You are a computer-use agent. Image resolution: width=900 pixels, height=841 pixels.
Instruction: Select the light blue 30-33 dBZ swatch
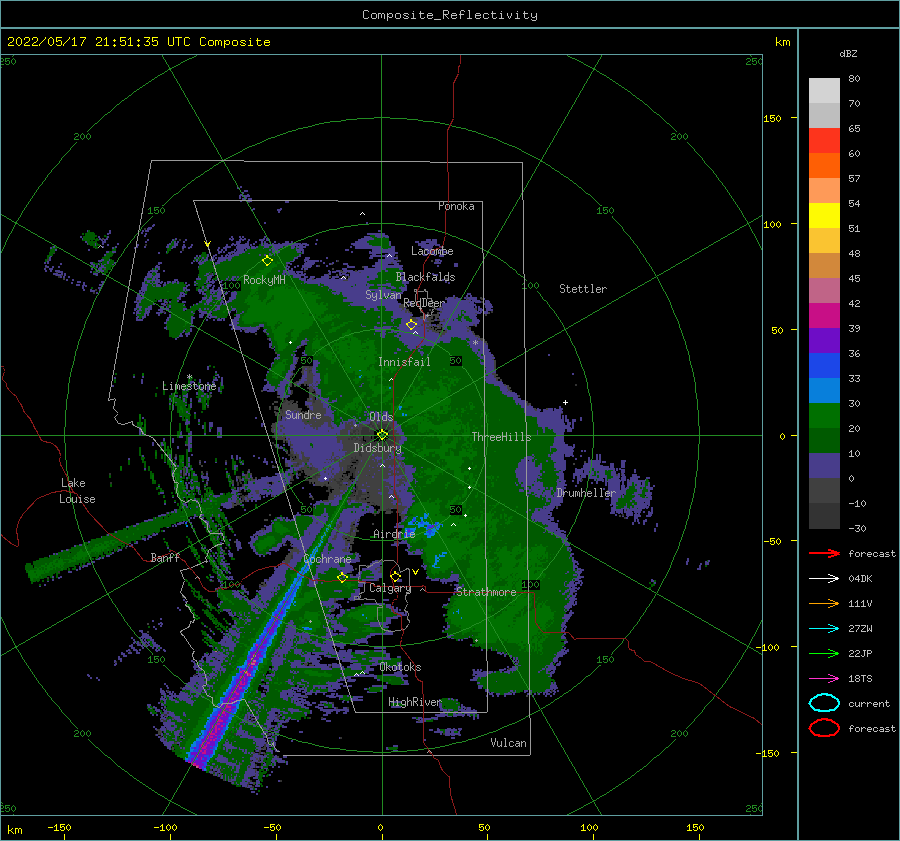(824, 391)
